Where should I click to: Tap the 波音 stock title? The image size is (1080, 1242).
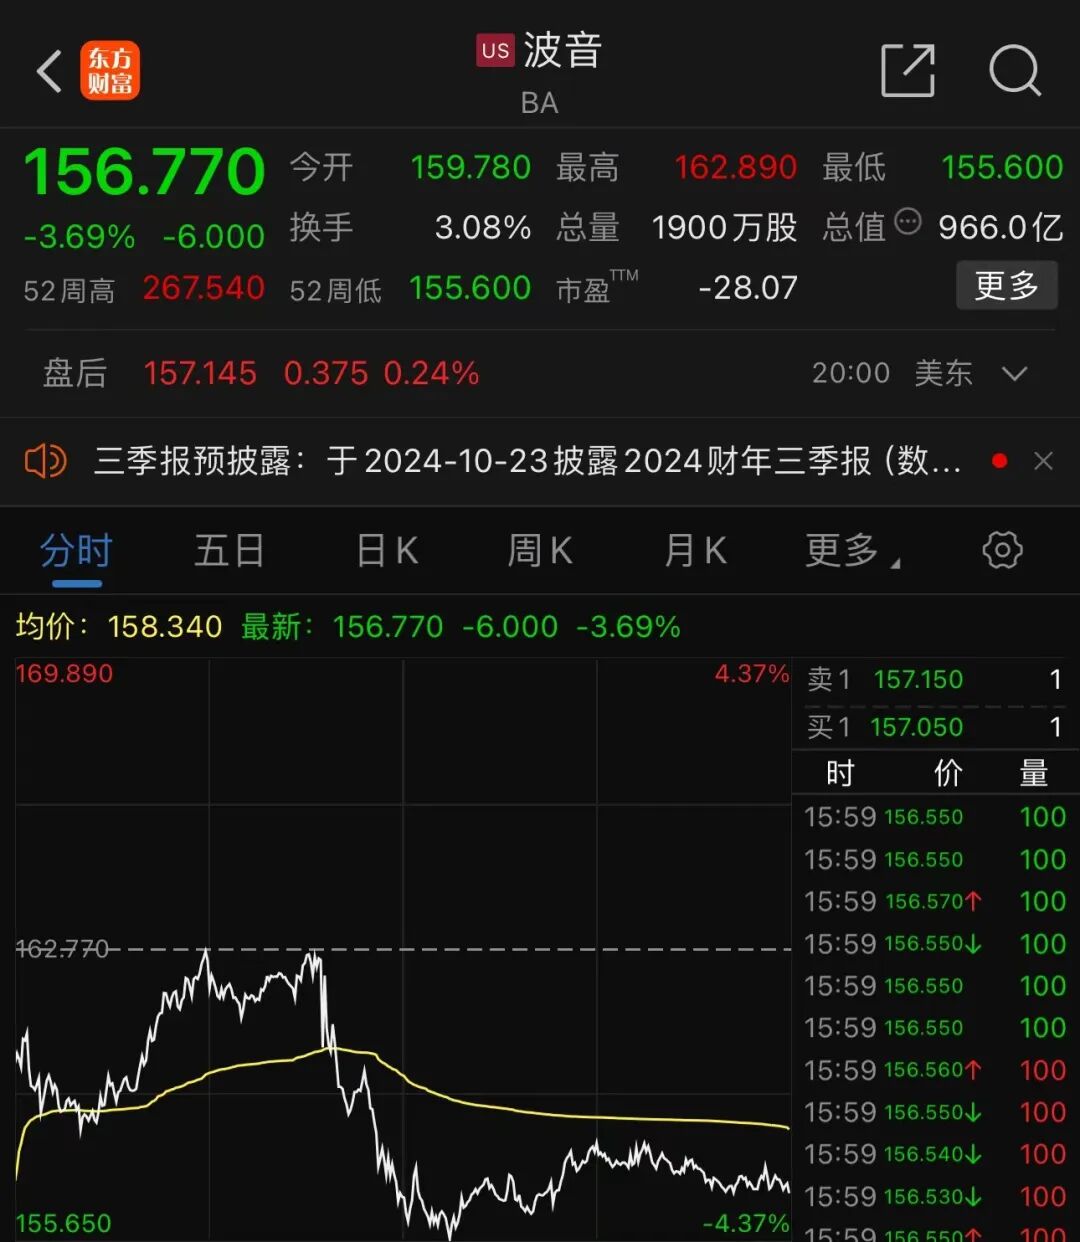point(563,51)
